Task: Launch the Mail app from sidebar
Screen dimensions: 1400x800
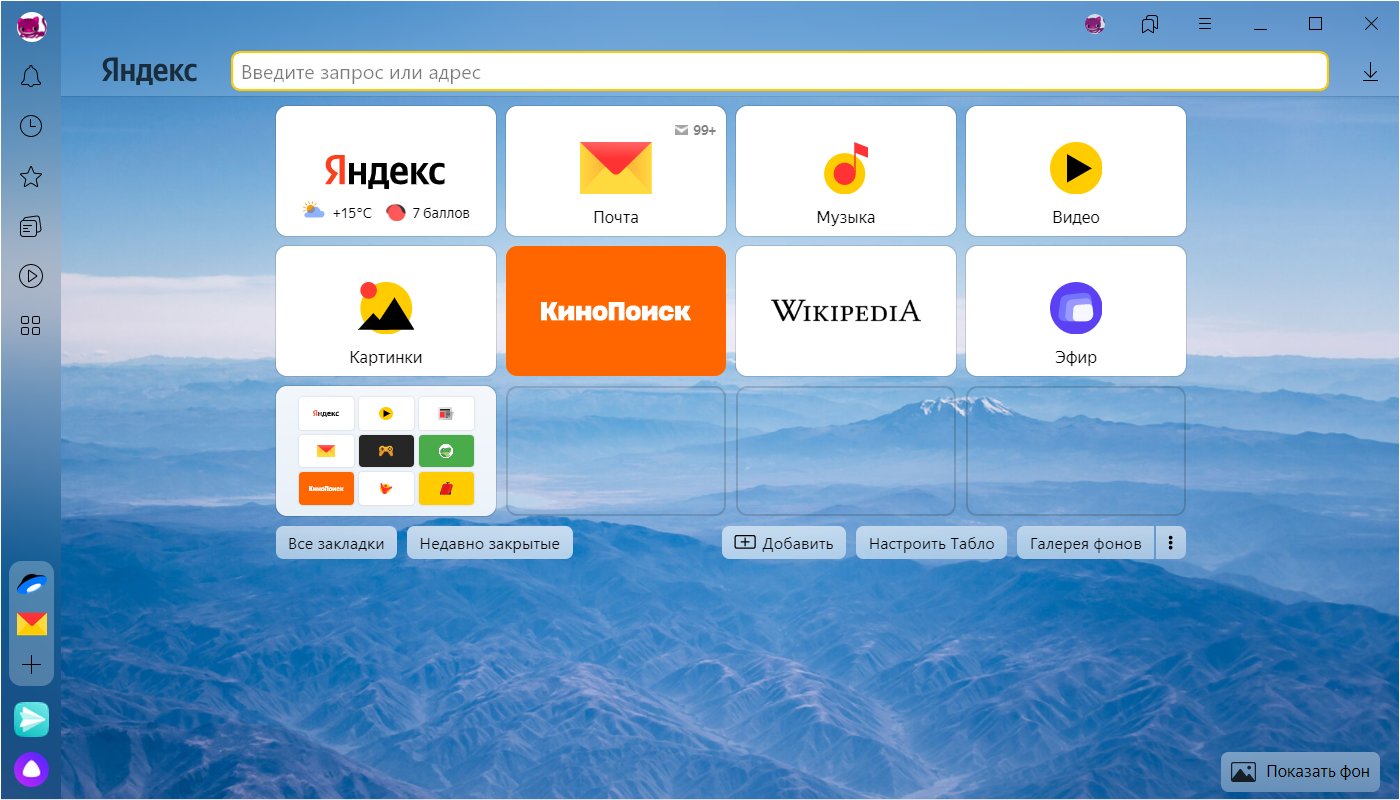Action: coord(32,624)
